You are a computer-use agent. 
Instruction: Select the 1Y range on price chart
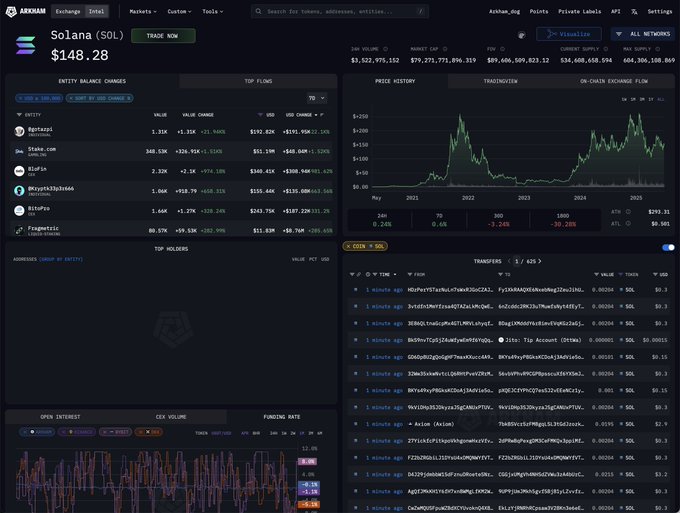pos(651,99)
